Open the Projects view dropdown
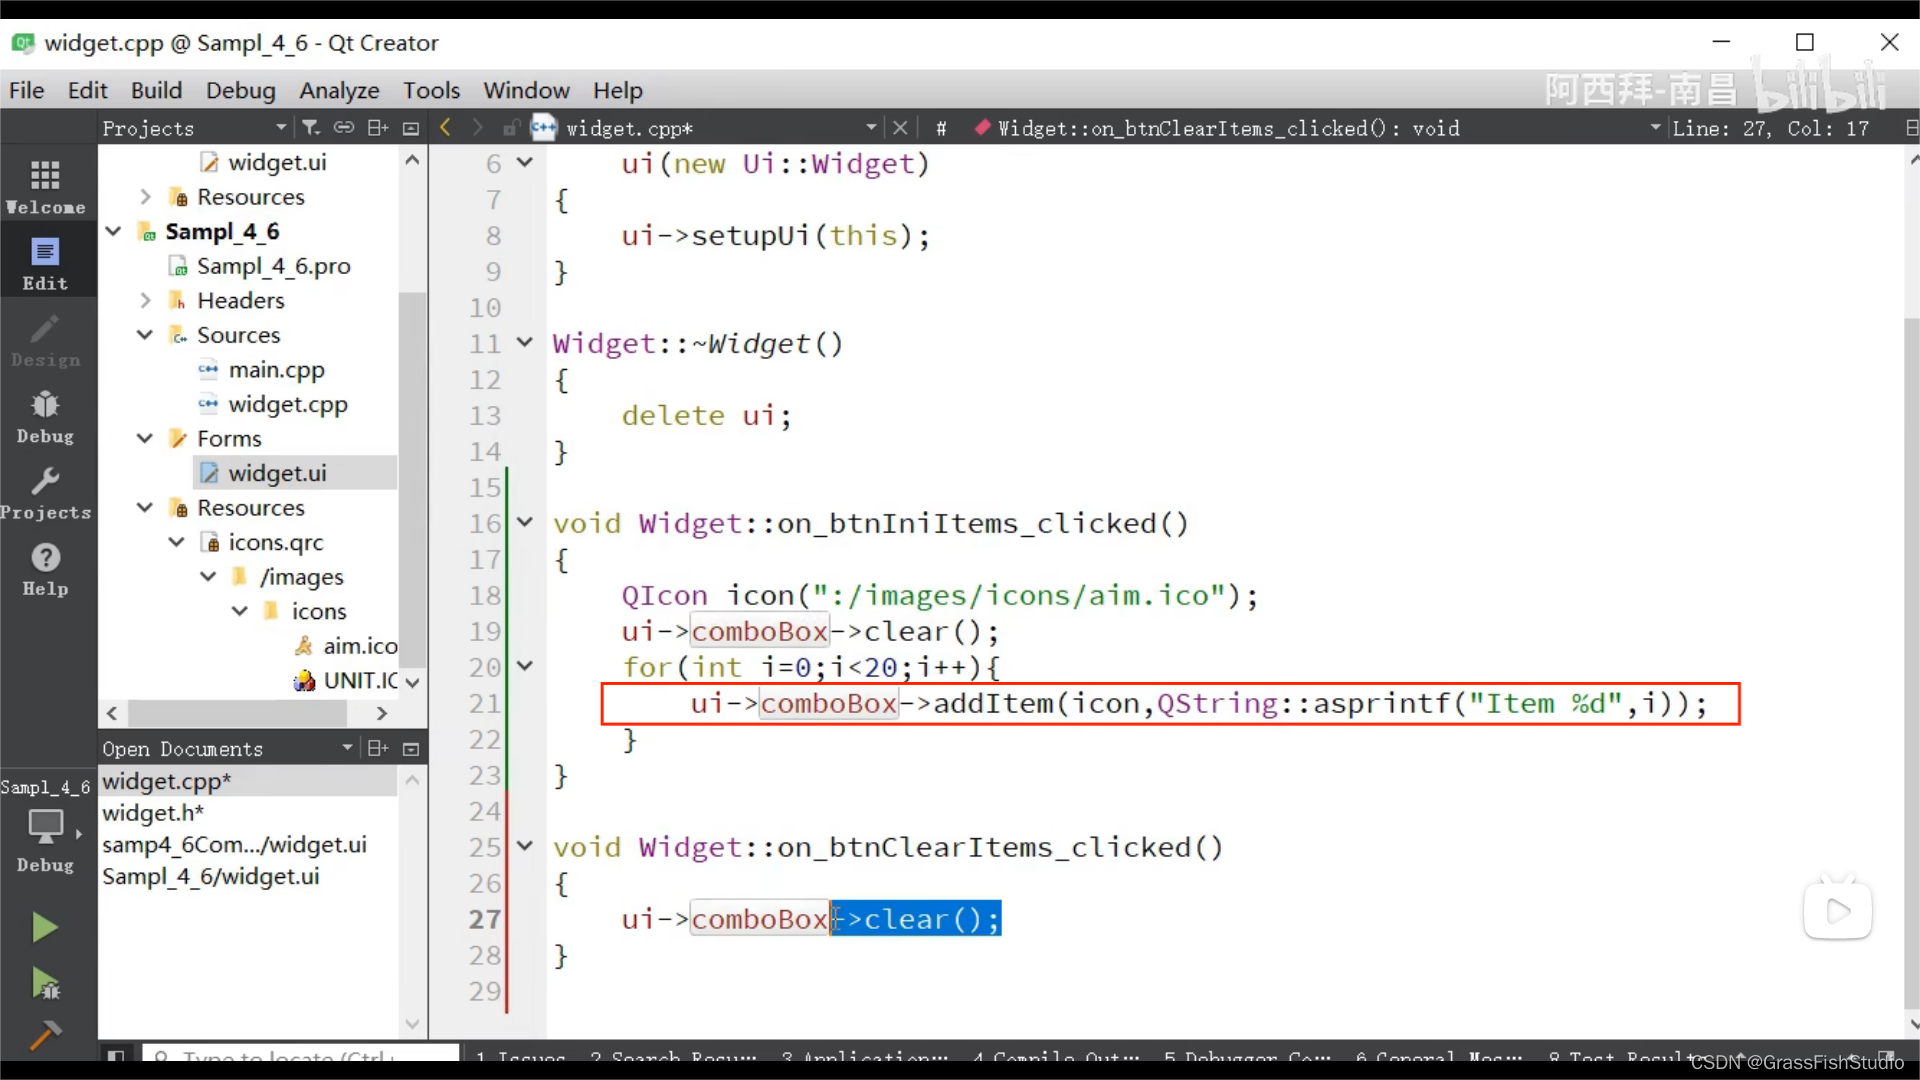Viewport: 1920px width, 1080px height. point(281,128)
